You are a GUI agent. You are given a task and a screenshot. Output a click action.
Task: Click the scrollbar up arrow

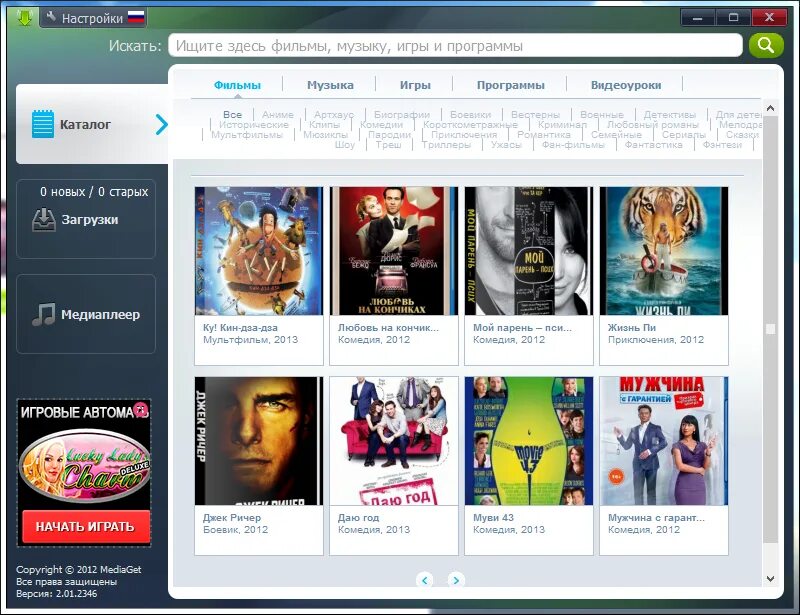pos(770,108)
